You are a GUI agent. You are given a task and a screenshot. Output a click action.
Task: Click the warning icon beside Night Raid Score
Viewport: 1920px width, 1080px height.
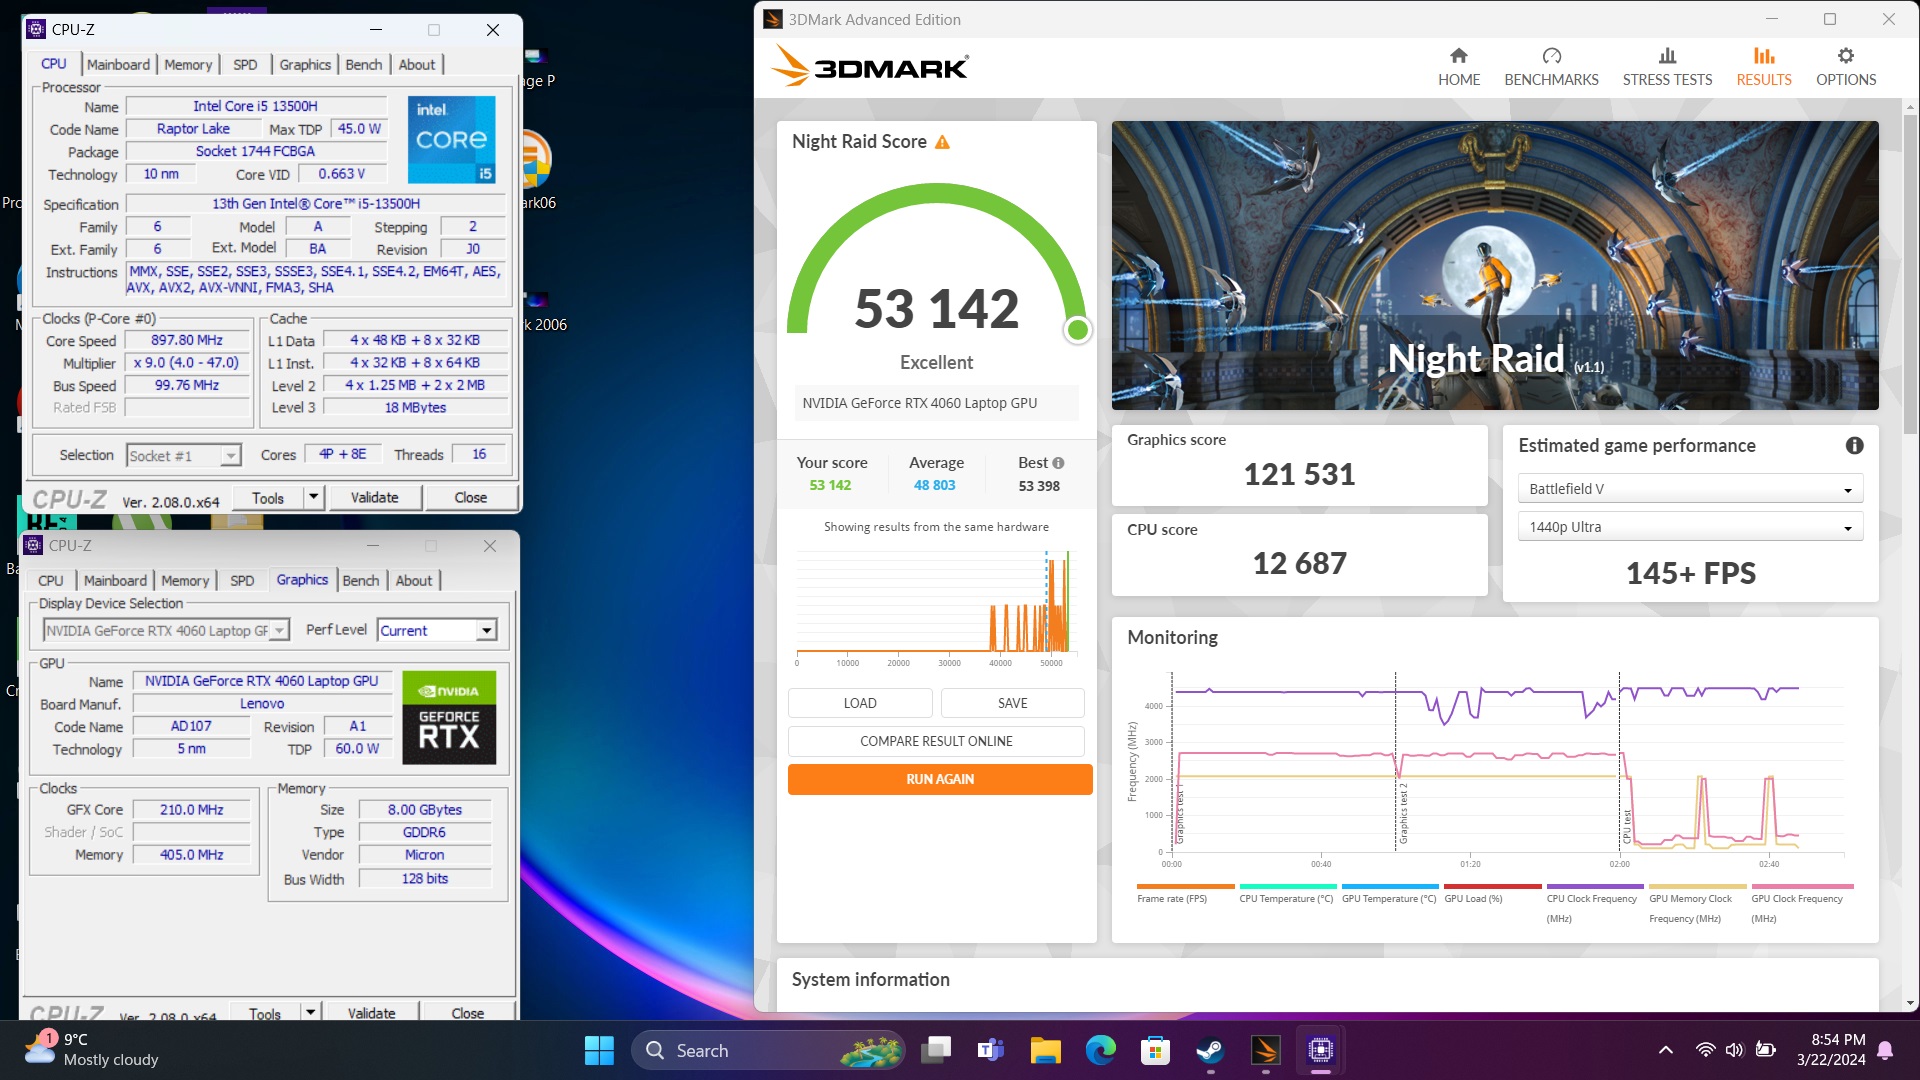(942, 142)
